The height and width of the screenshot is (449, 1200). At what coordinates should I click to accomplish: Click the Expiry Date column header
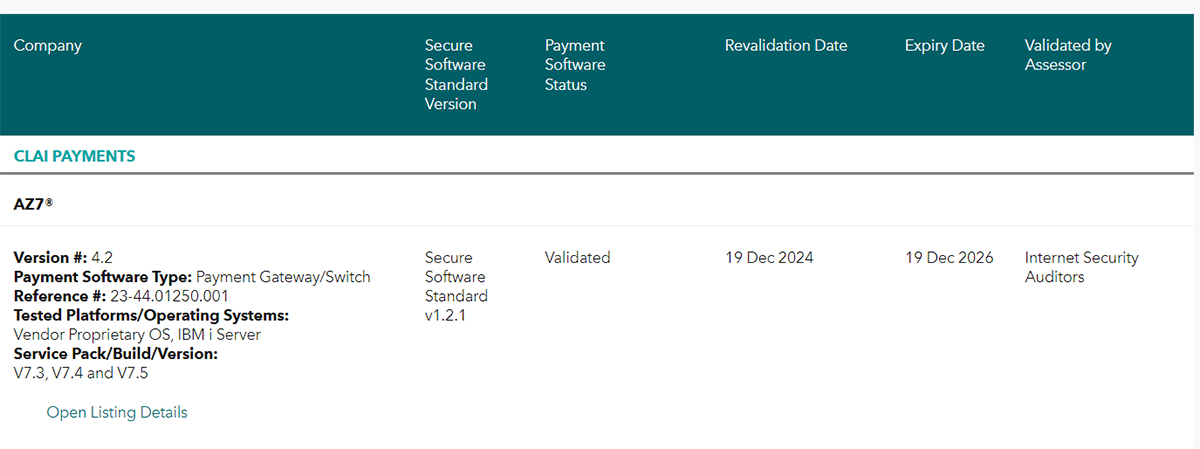pos(945,45)
